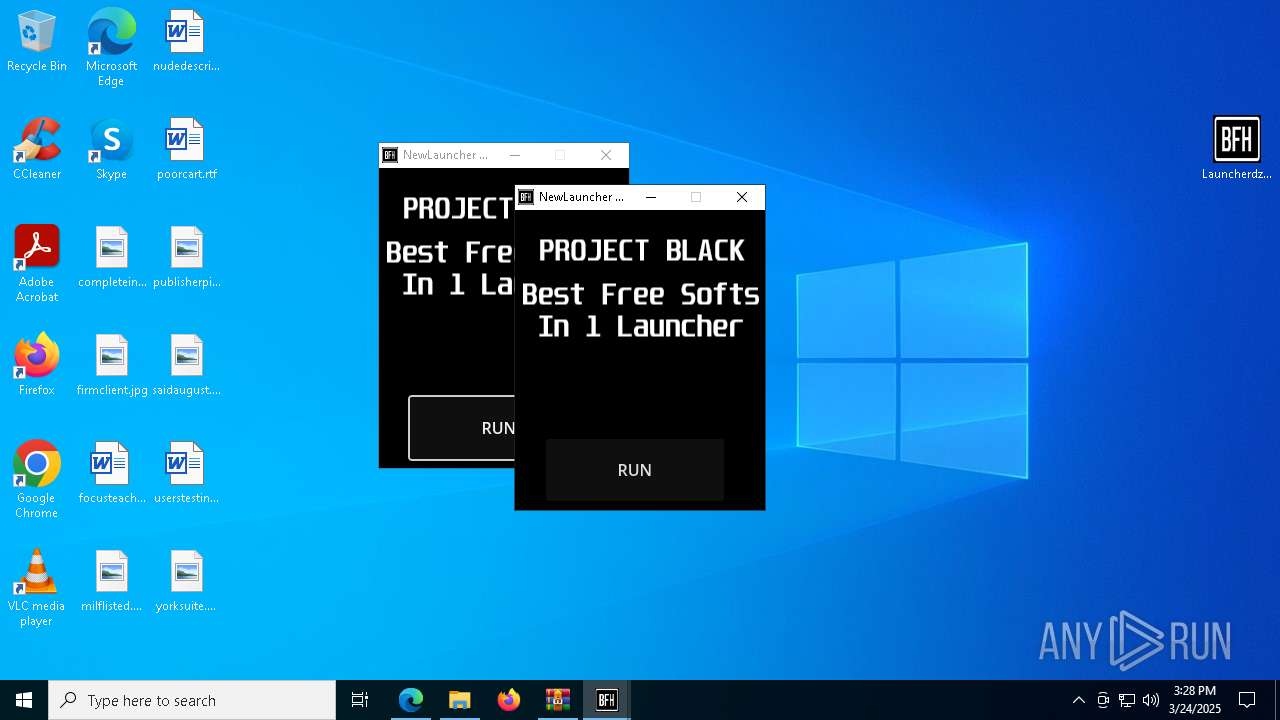Screen dimensions: 1280x720
Task: Open the Recycle Bin desktop icon
Action: click(x=37, y=42)
